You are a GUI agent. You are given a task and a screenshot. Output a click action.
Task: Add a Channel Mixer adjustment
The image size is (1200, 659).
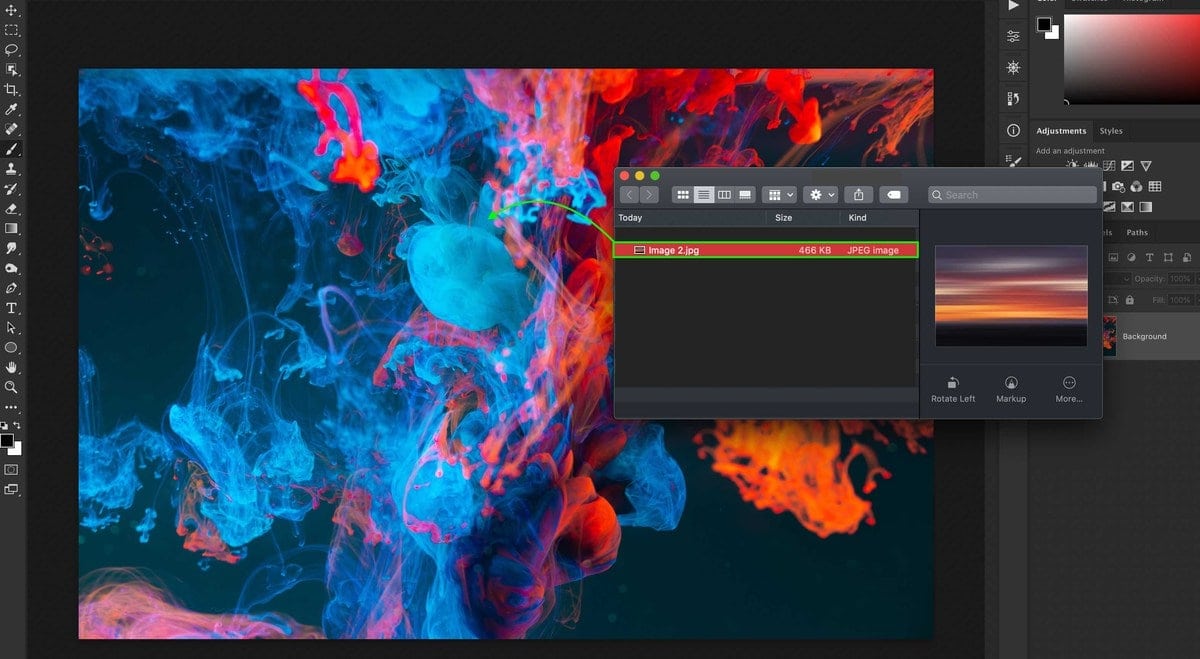coord(1137,186)
